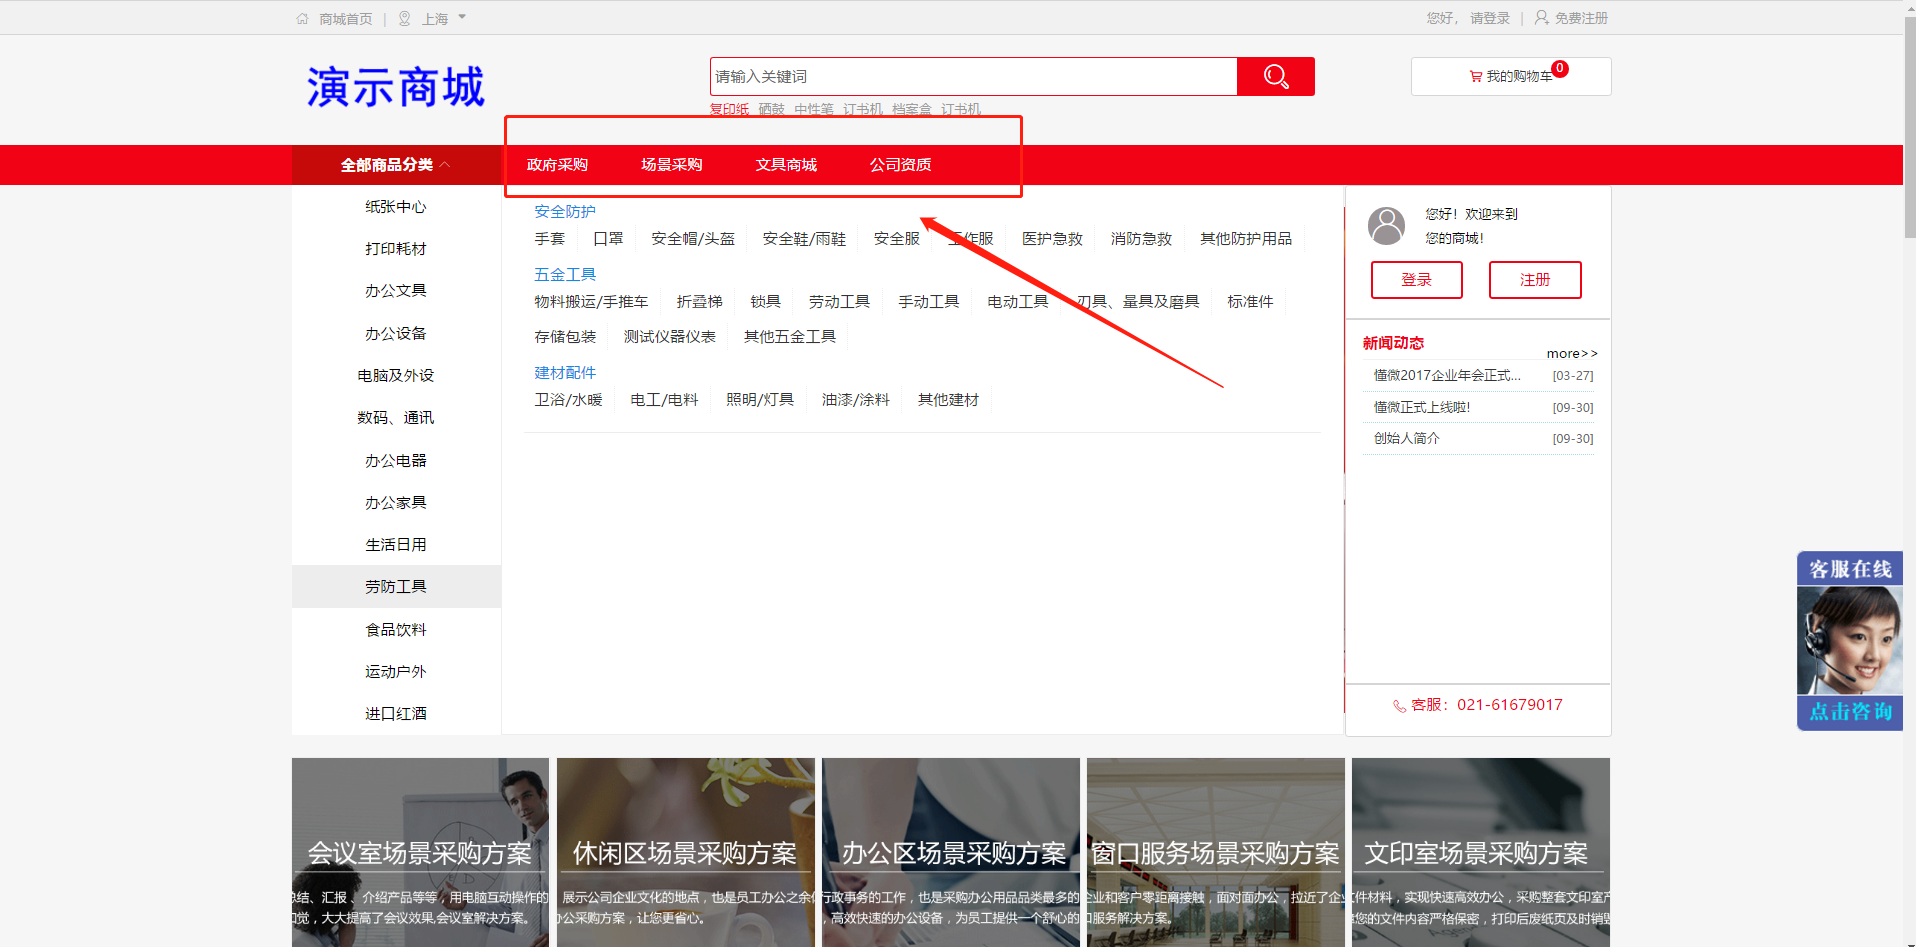Click the 油漆/涂料 link

856,400
